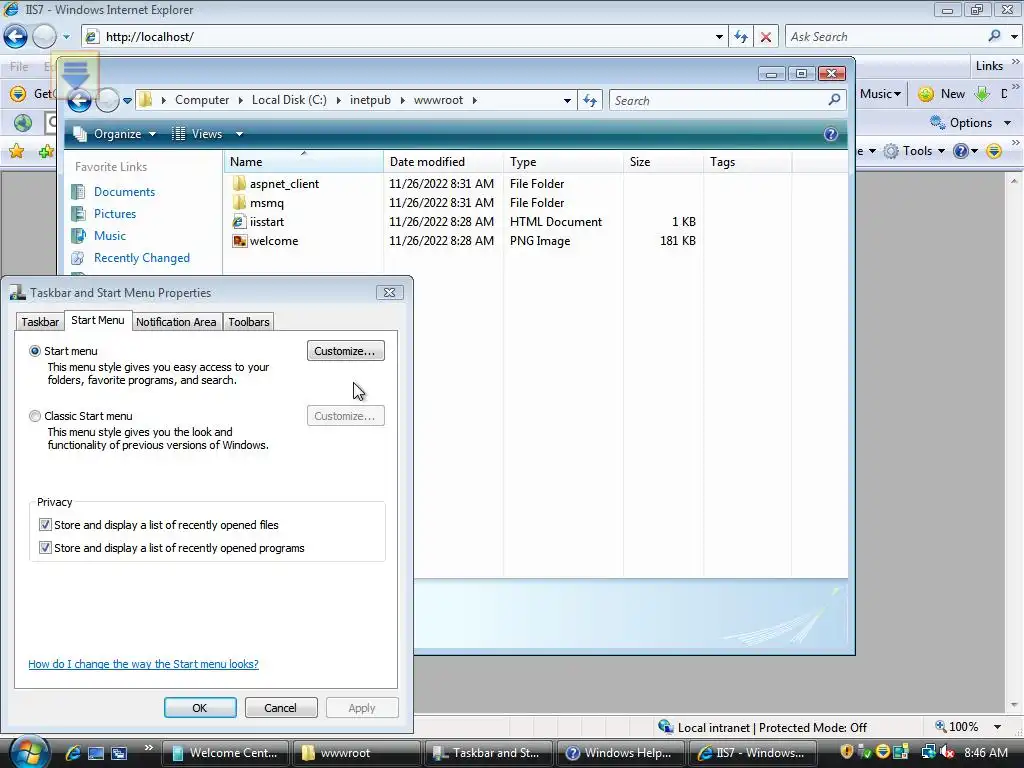This screenshot has height=768, width=1024.
Task: Open Documents favorite link in Explorer
Action: (124, 192)
